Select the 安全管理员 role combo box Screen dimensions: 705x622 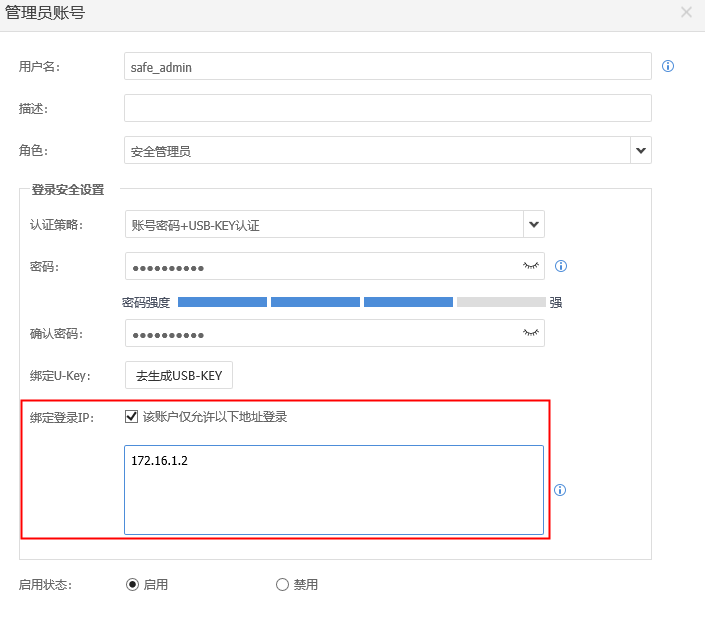[x=377, y=150]
